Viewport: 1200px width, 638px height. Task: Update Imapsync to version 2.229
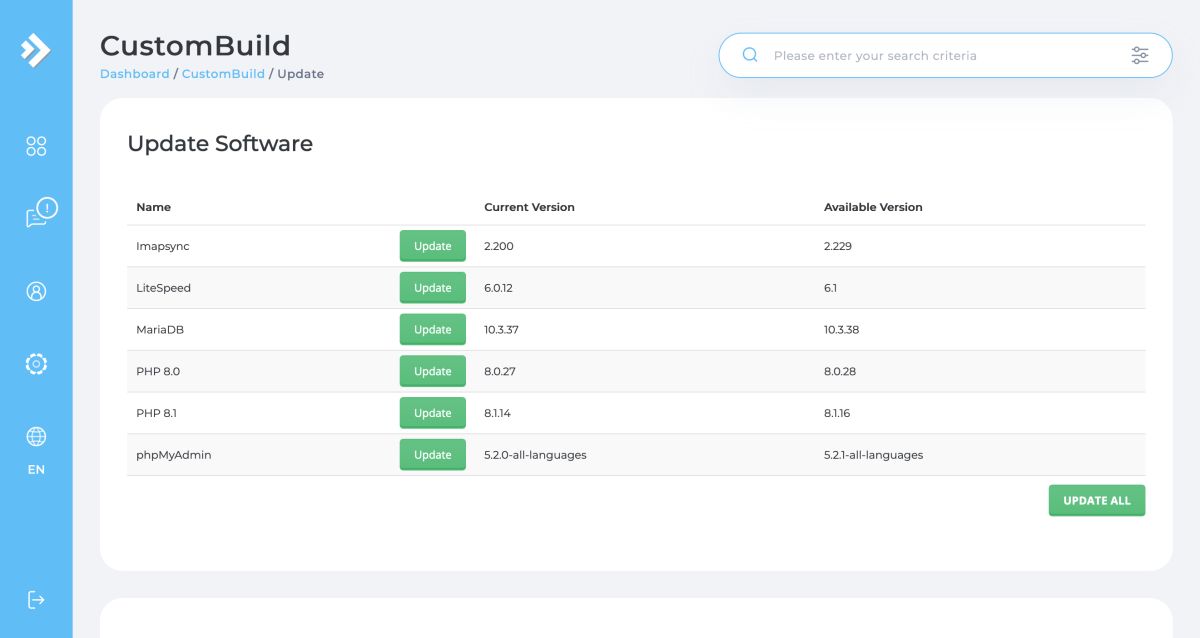click(432, 246)
